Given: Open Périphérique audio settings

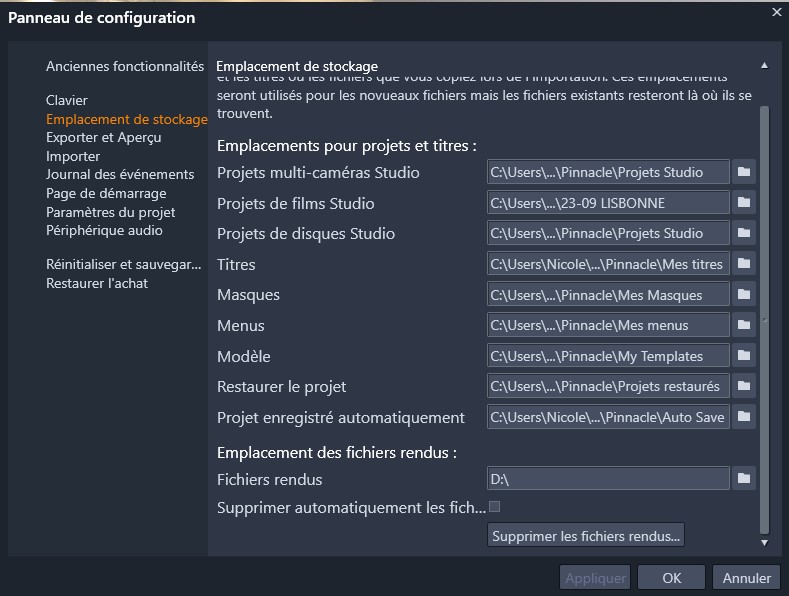Looking at the screenshot, I should point(104,230).
